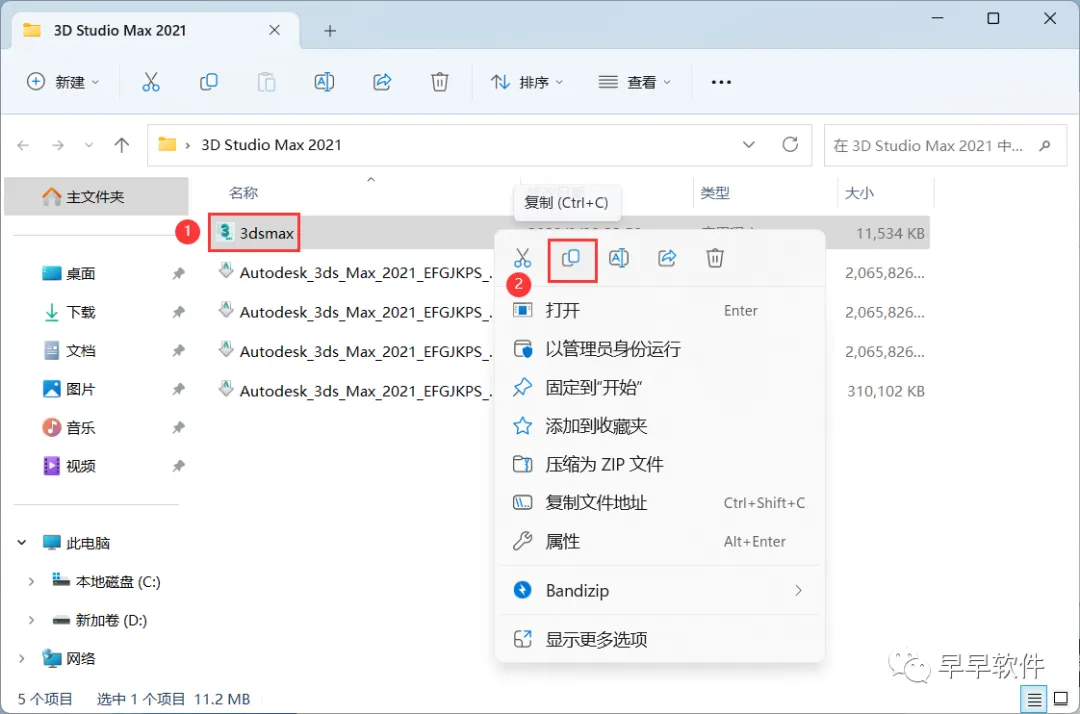
Task: Open a new tab with the plus button
Action: pos(330,31)
